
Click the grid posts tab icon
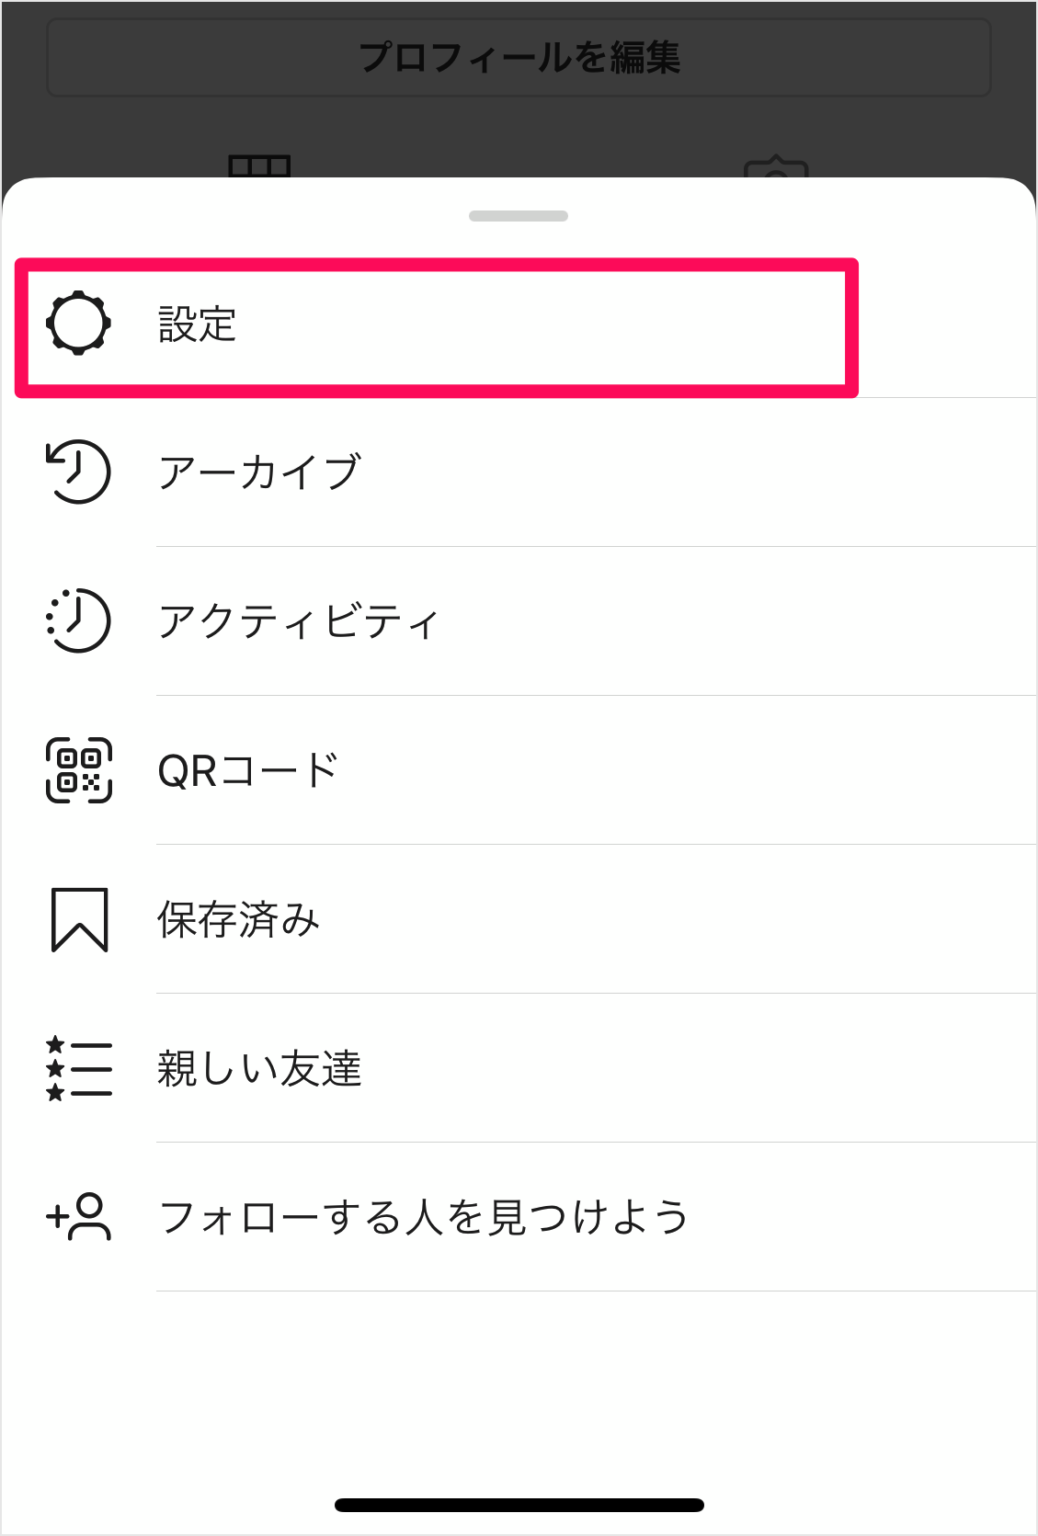pos(259,165)
